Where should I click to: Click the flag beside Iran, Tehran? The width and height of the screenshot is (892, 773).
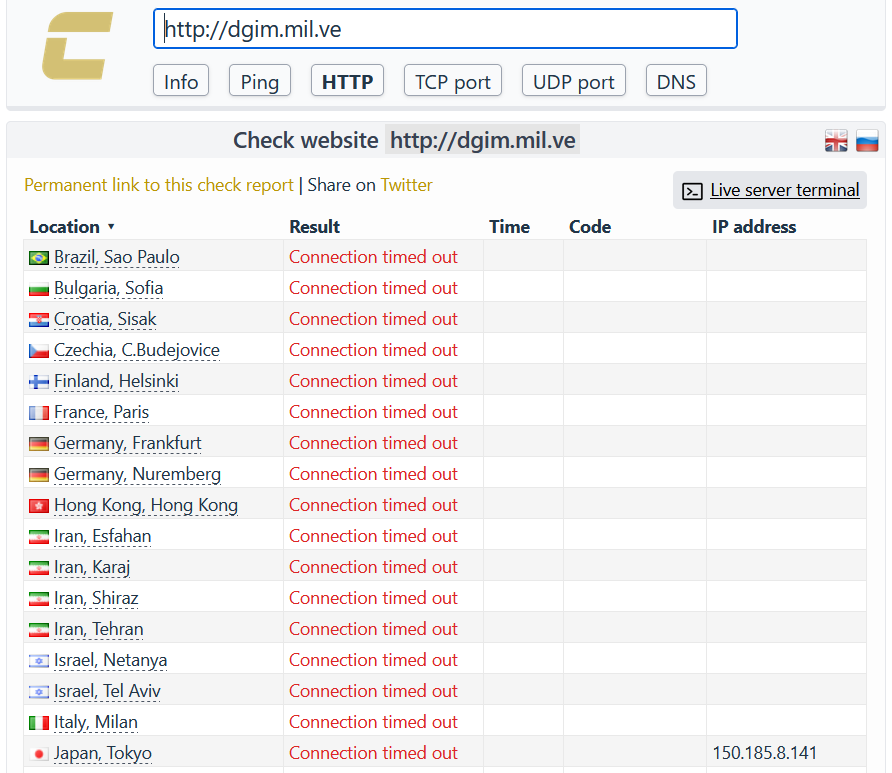coord(39,630)
